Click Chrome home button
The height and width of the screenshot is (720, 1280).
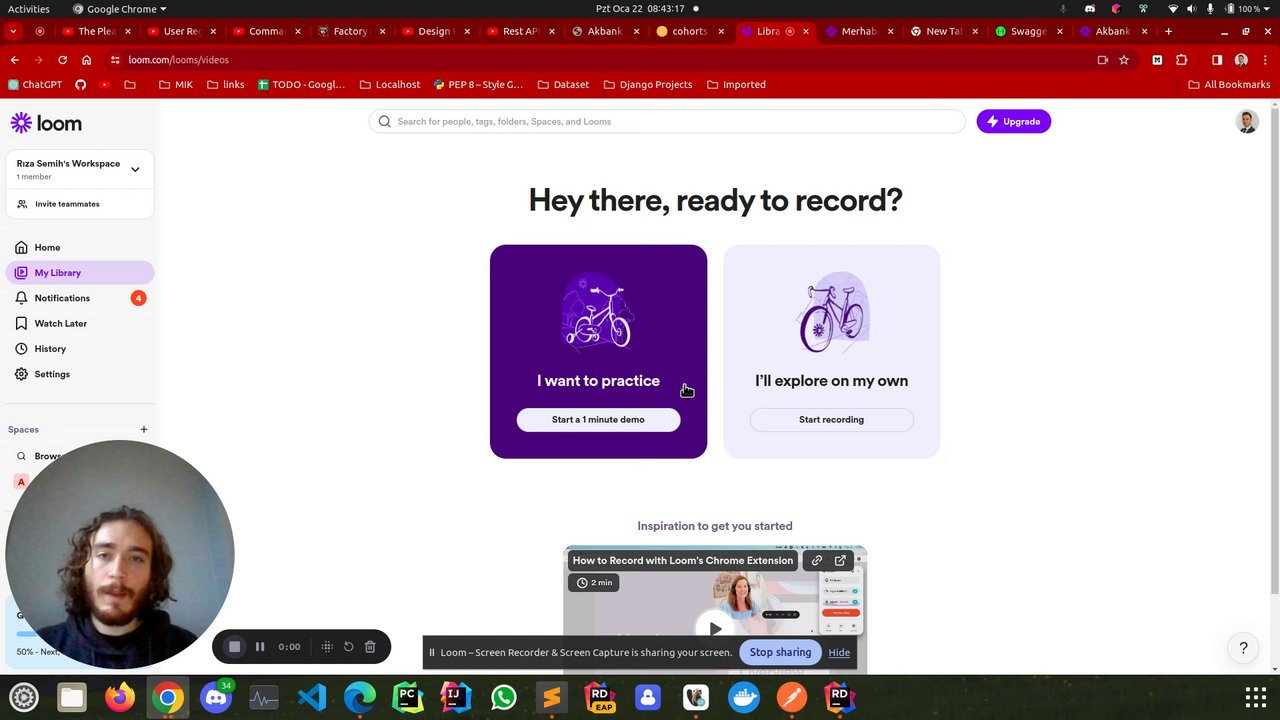tap(86, 60)
